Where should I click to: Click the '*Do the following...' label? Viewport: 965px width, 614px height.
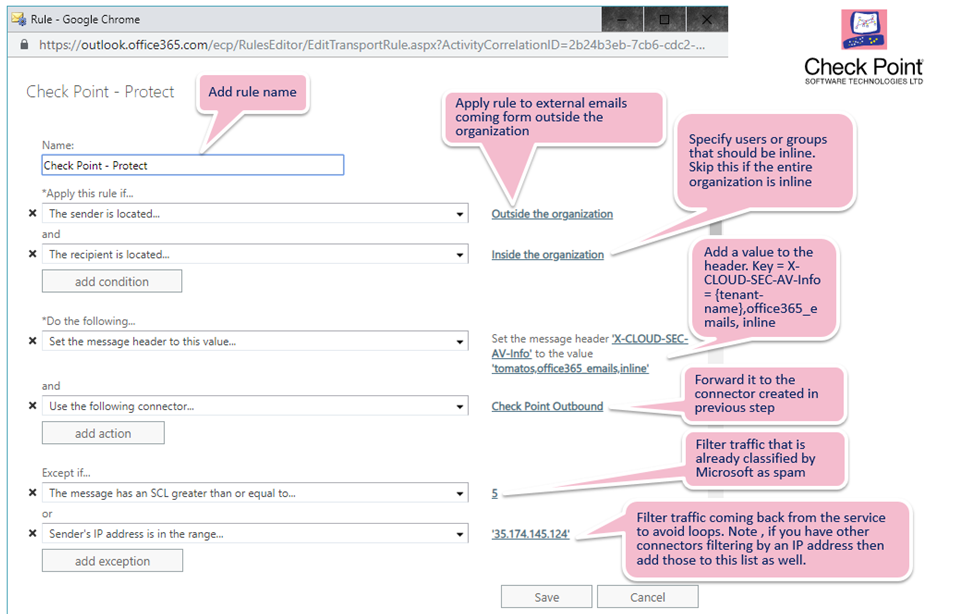pyautogui.click(x=89, y=321)
